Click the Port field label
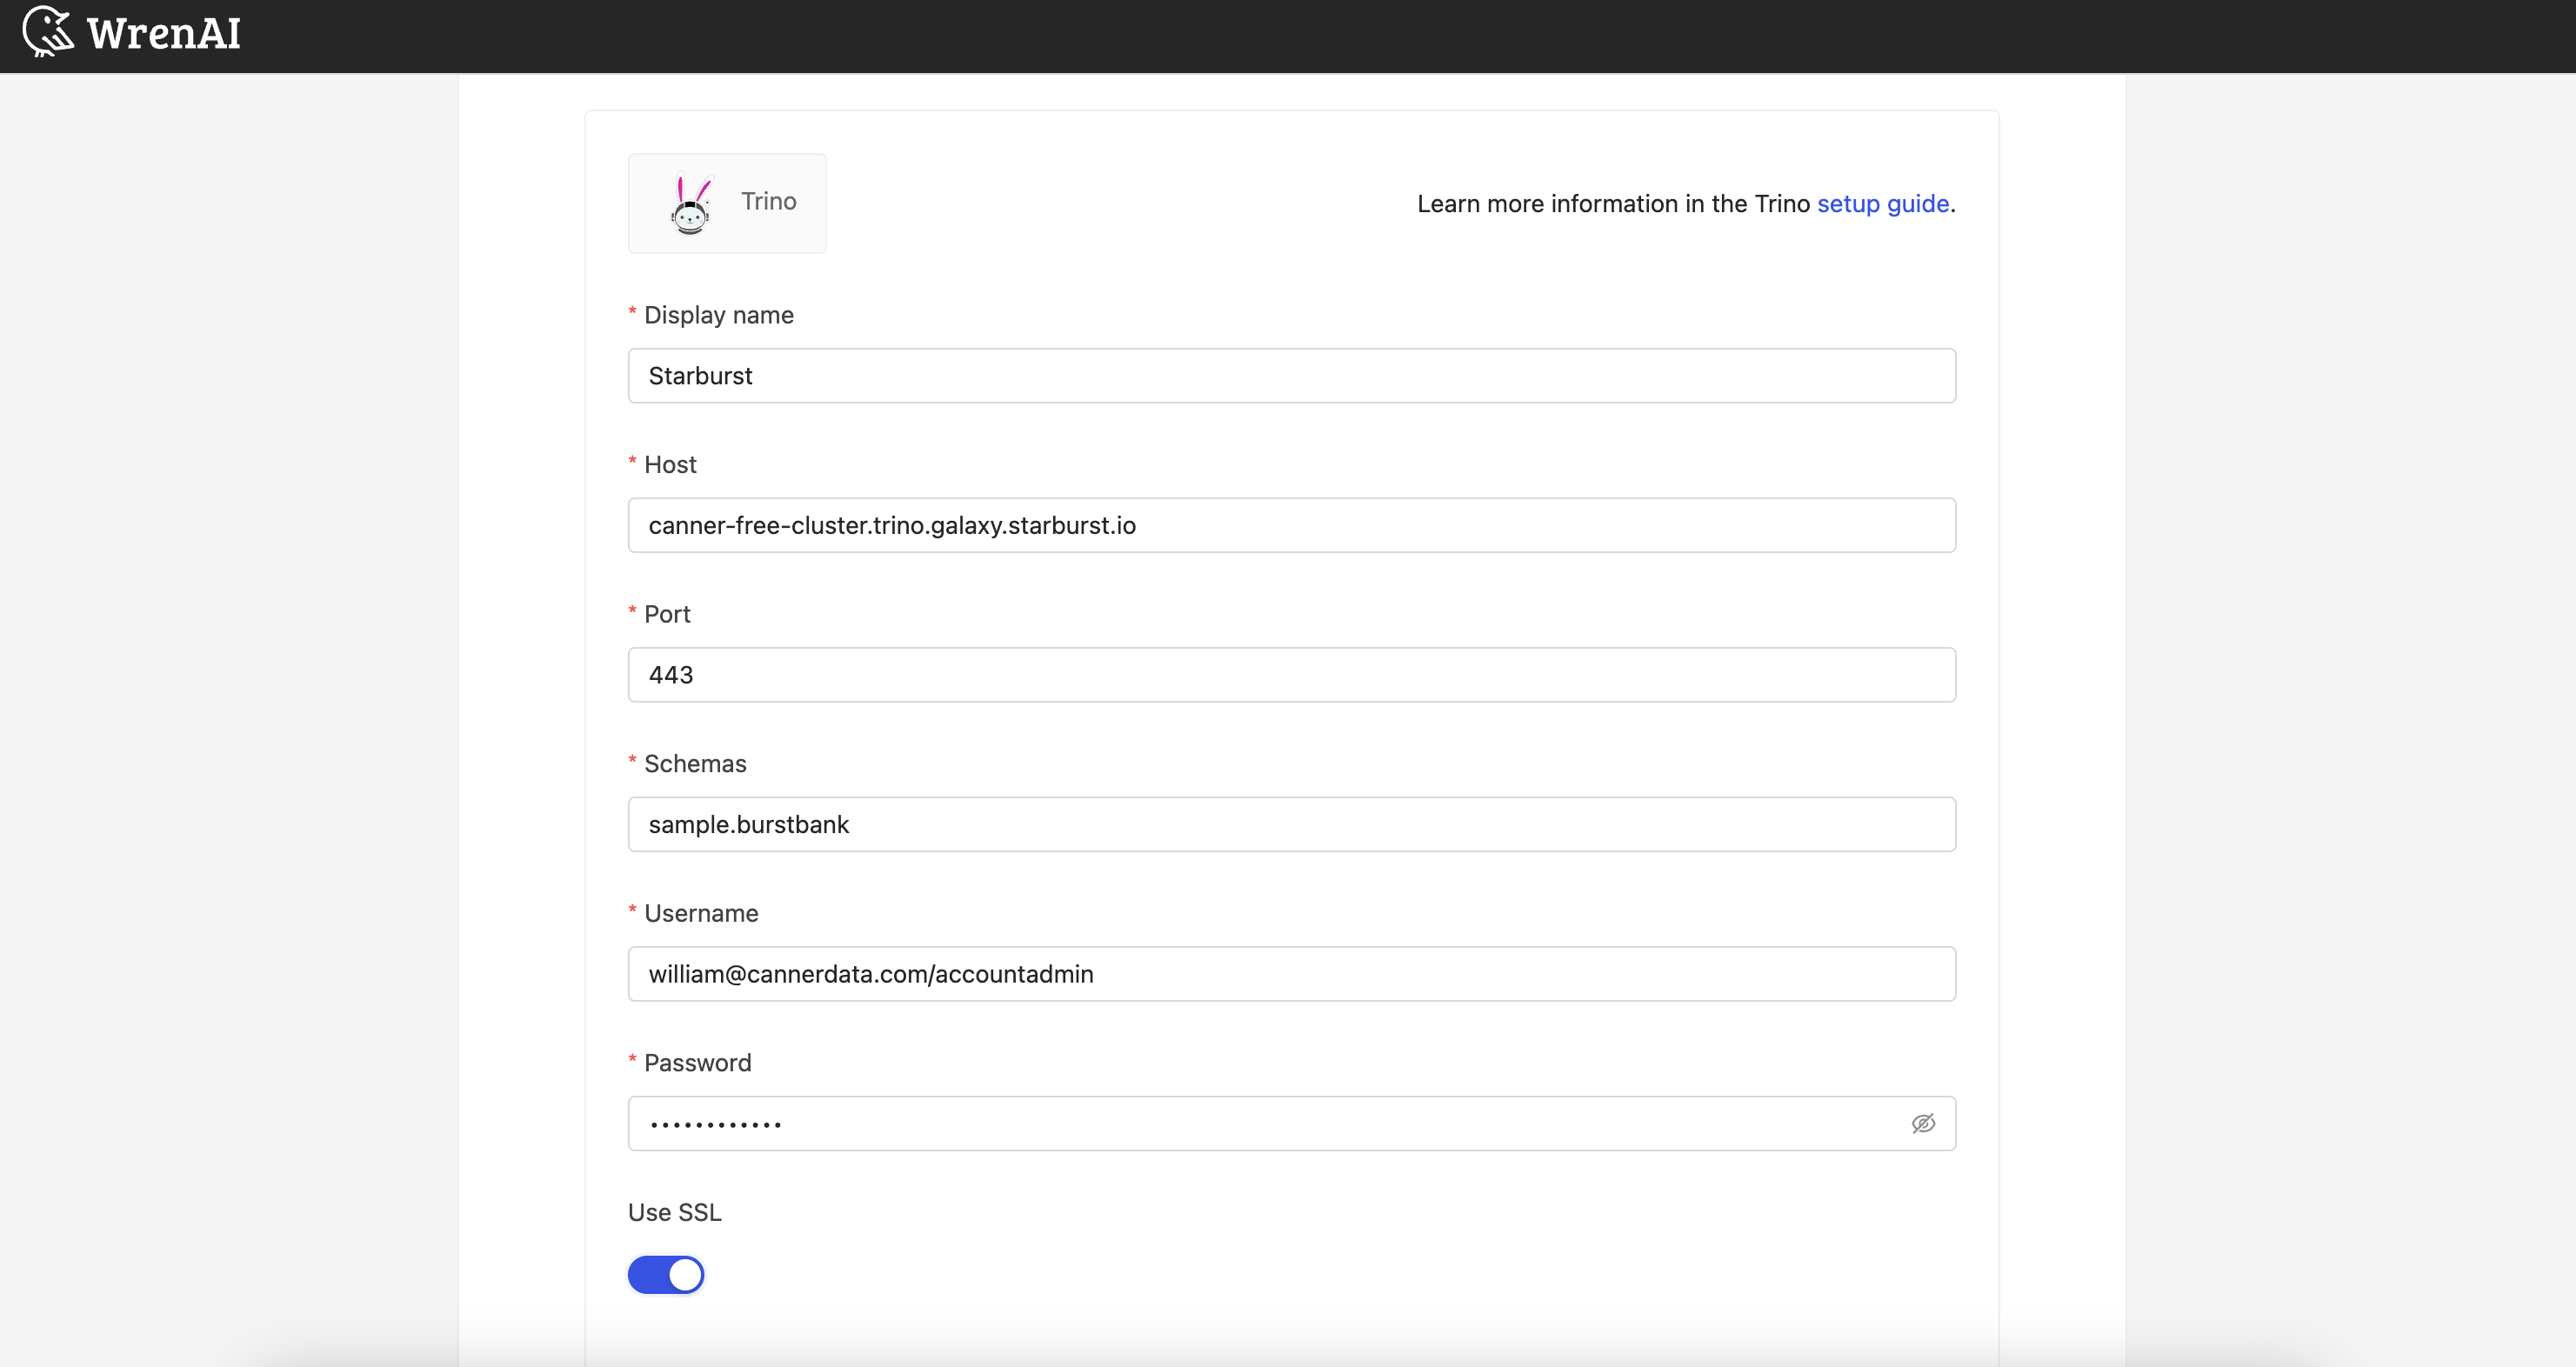 (667, 614)
